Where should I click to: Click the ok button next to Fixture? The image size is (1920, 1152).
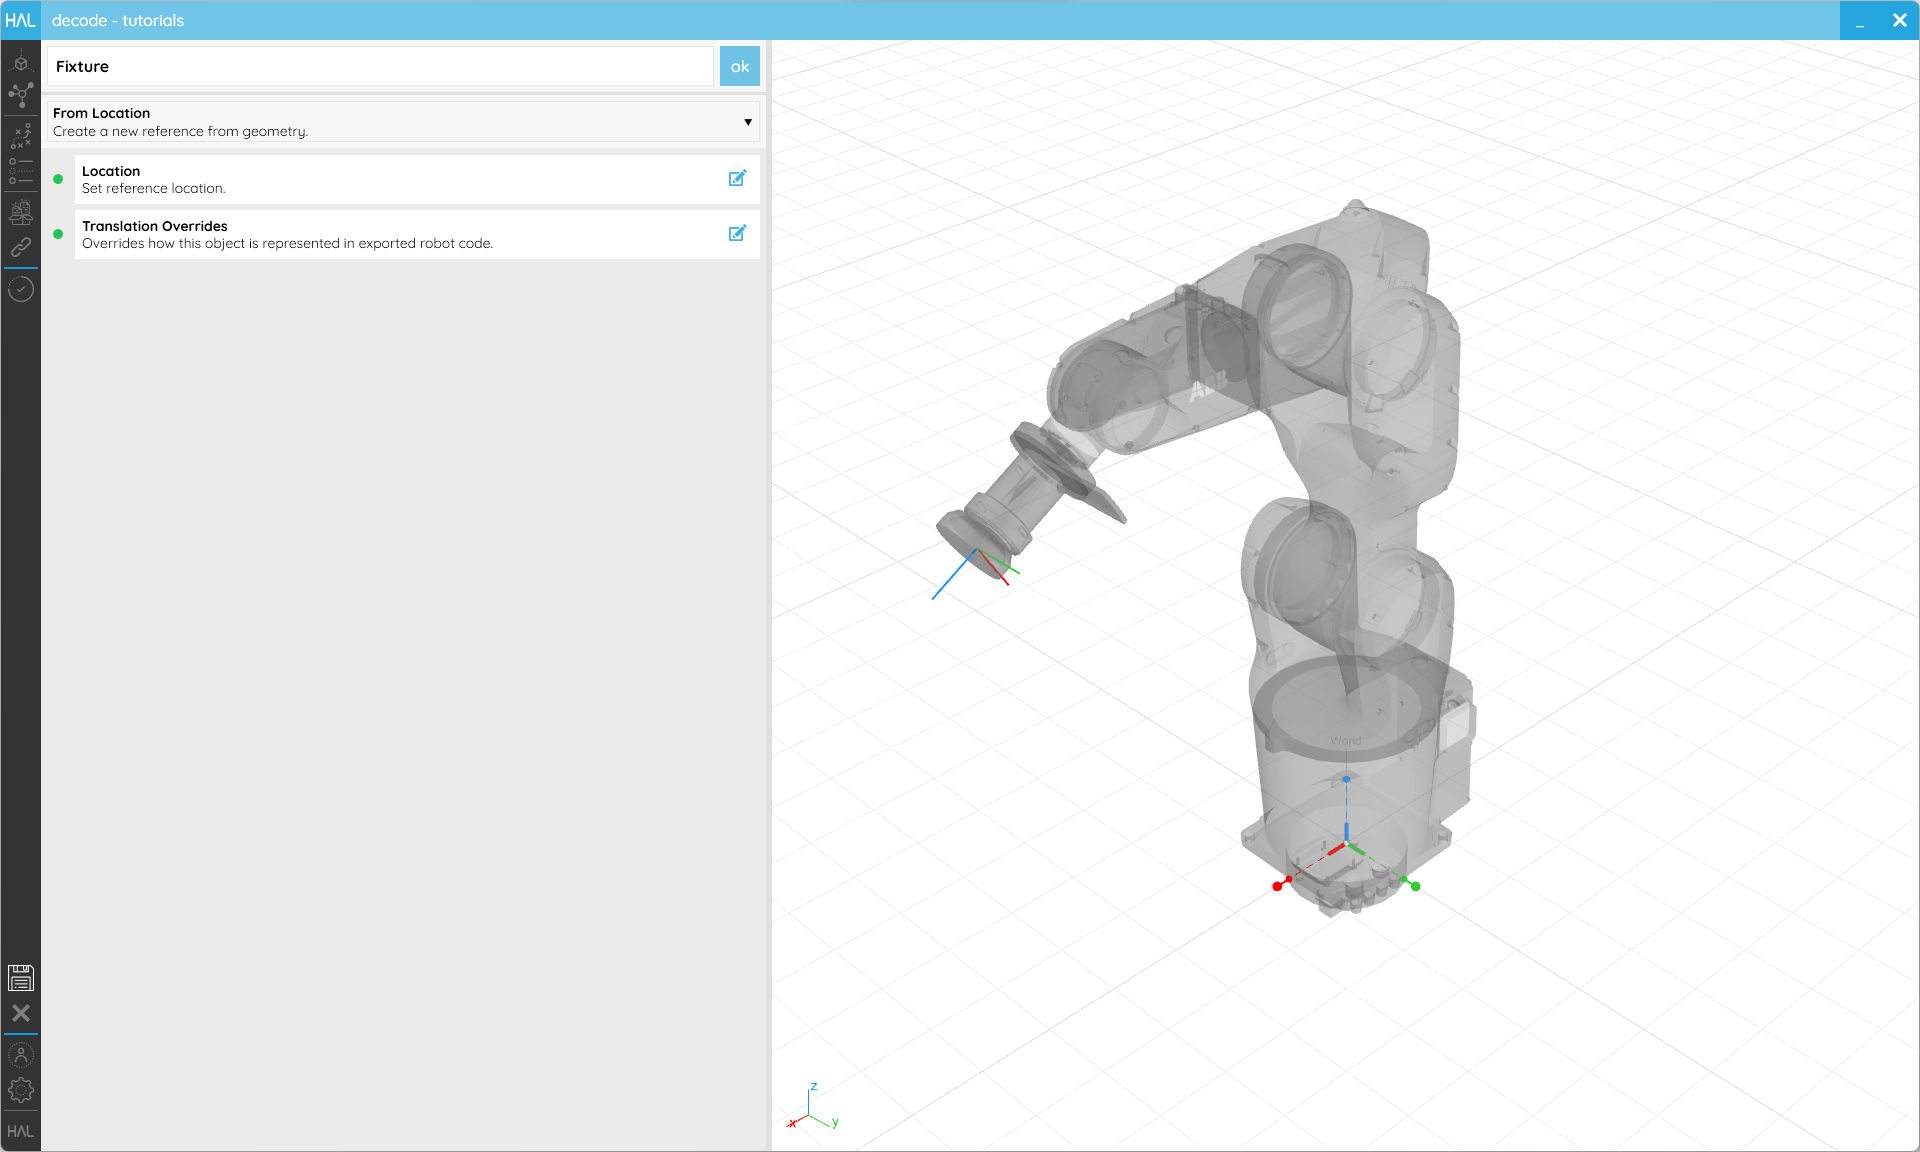point(740,66)
